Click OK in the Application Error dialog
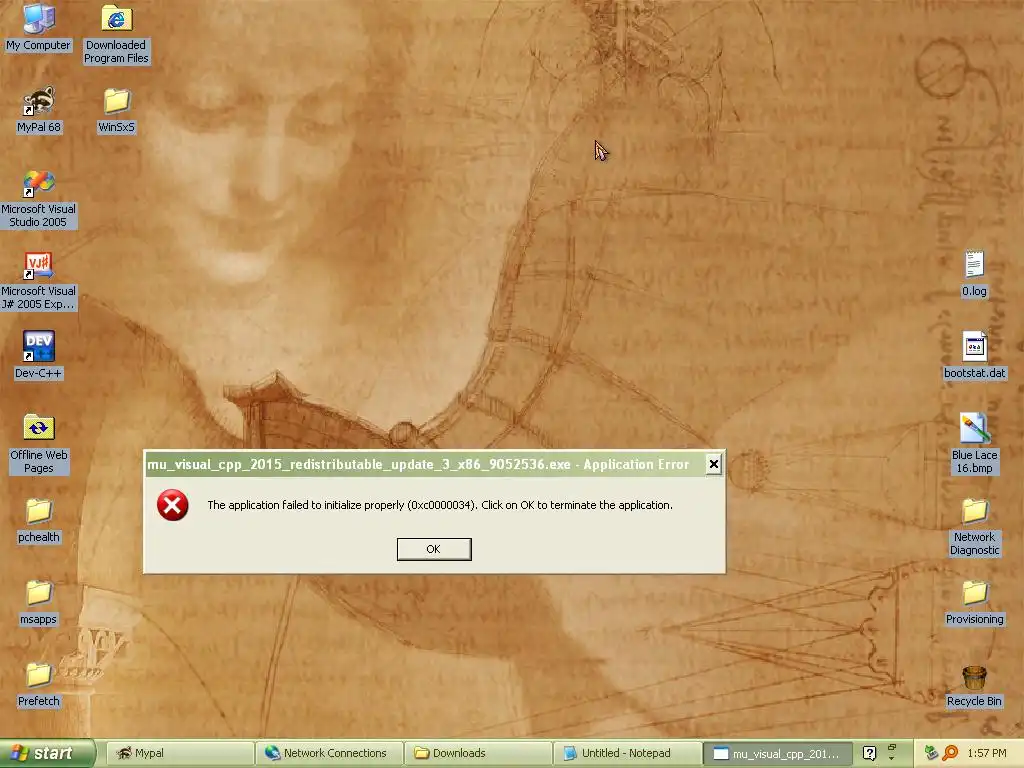1024x768 pixels. [434, 549]
